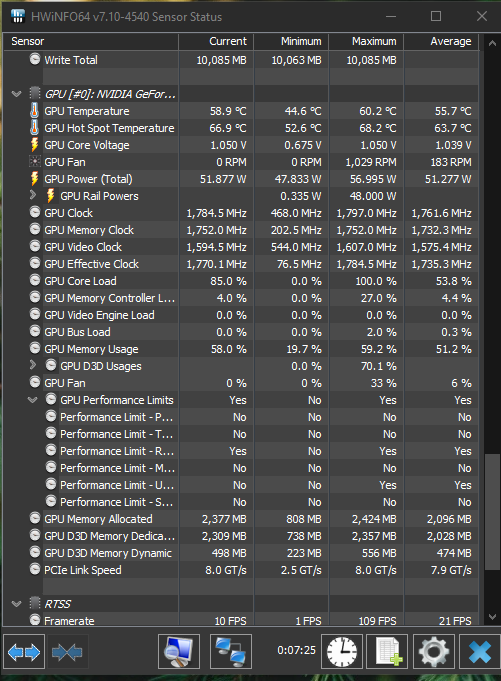
Task: Click the GPU Rail Powers lightning icon
Action: click(x=50, y=195)
